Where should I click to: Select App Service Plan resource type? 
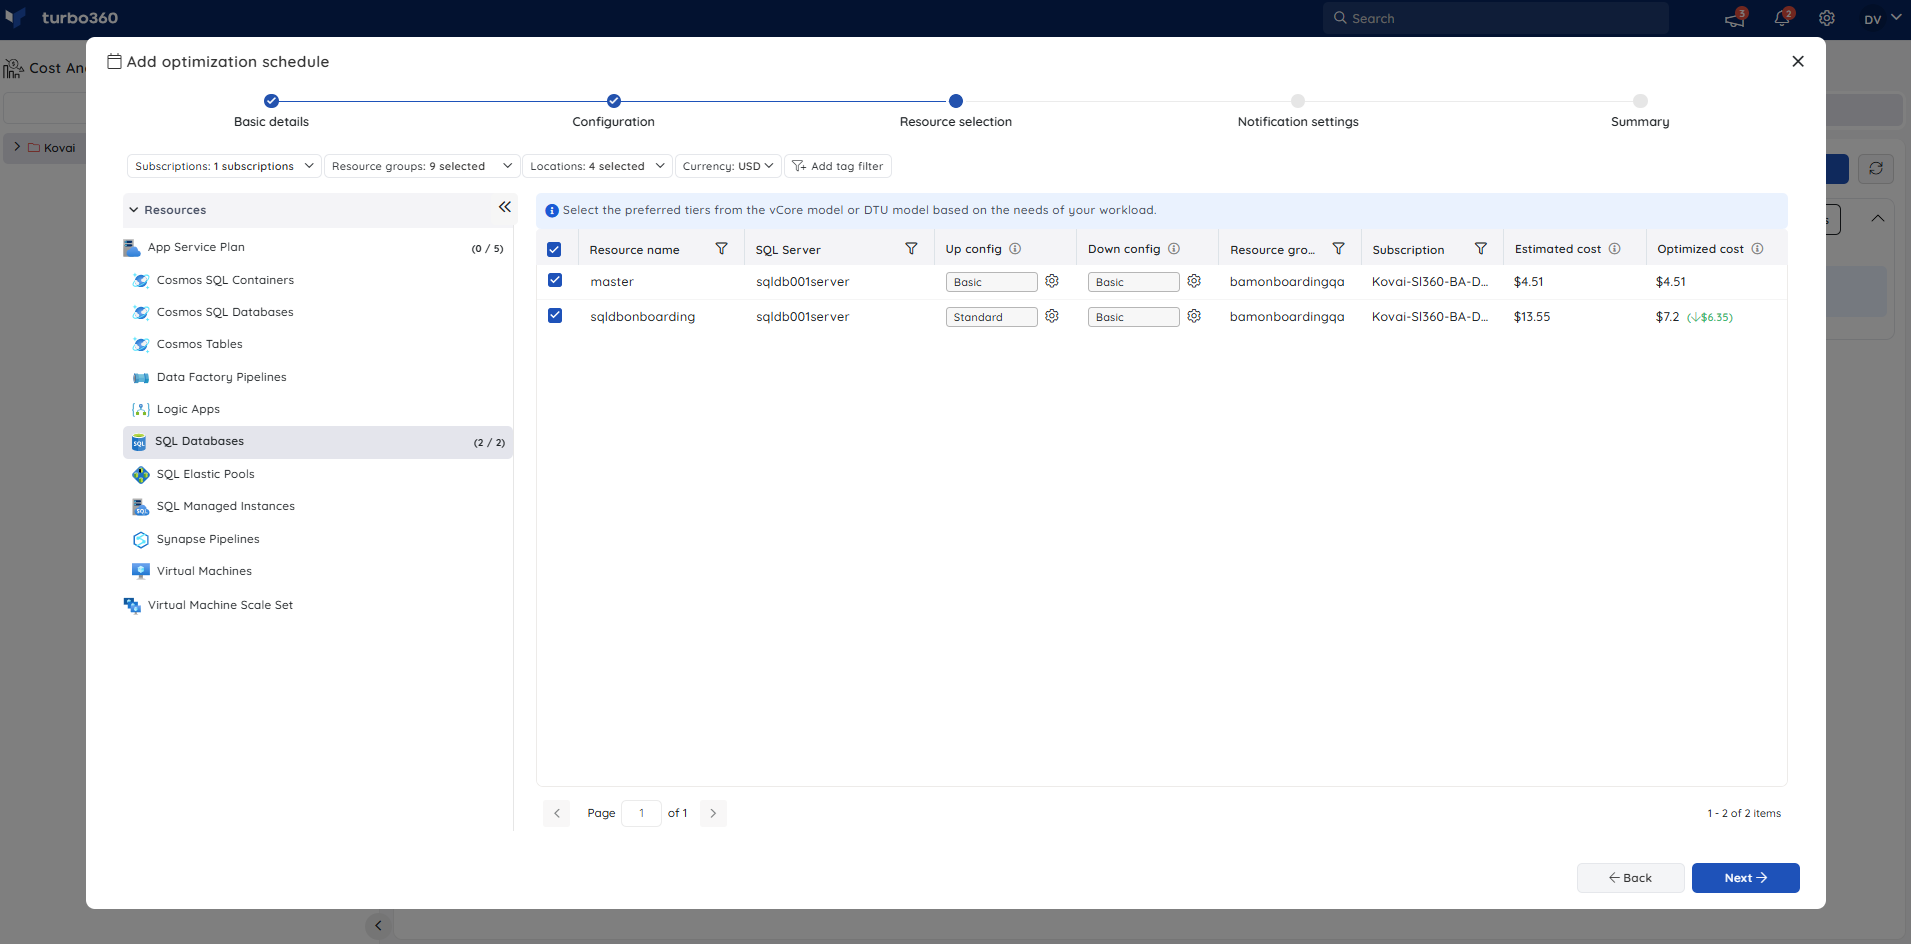point(318,247)
